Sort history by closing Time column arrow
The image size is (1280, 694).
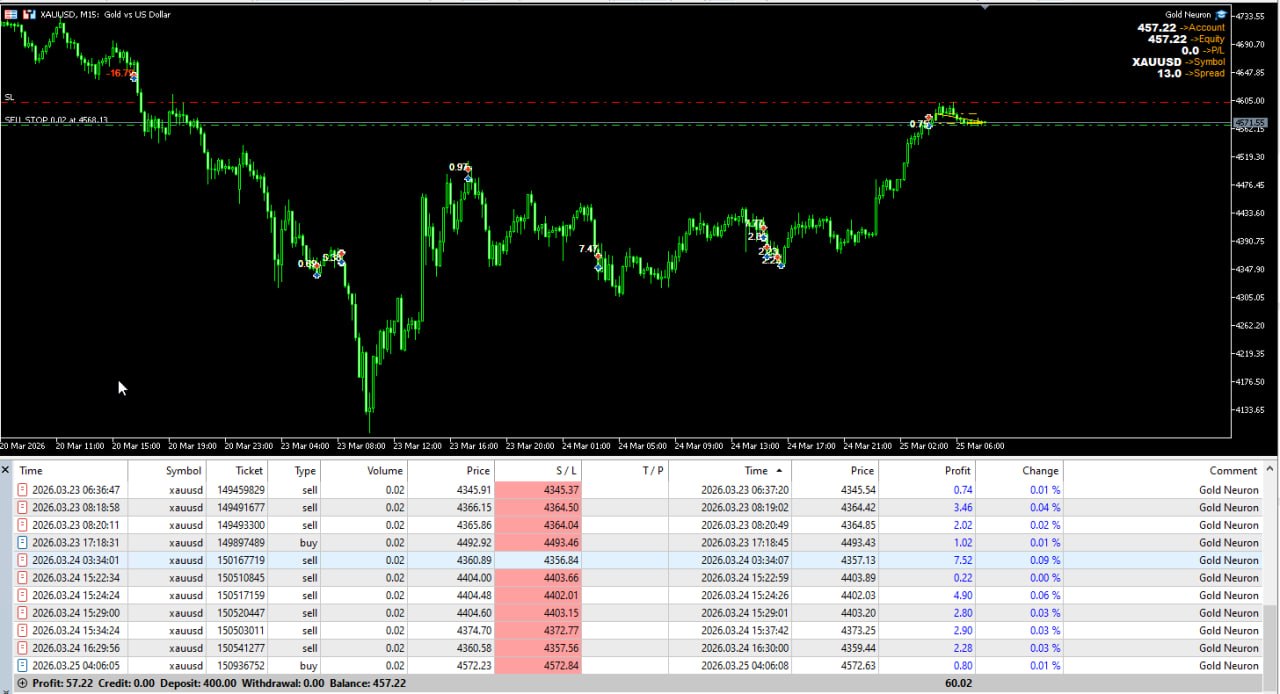[778, 471]
